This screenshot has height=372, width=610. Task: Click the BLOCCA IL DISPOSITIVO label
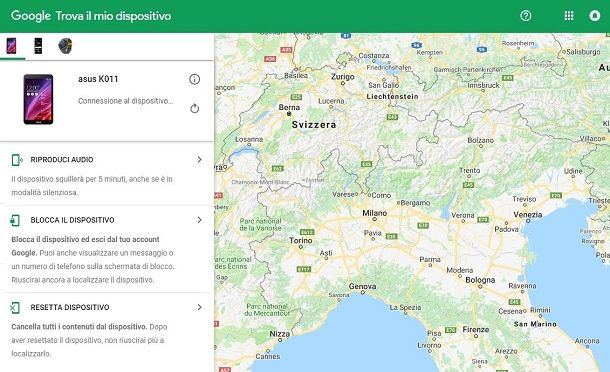[72, 220]
